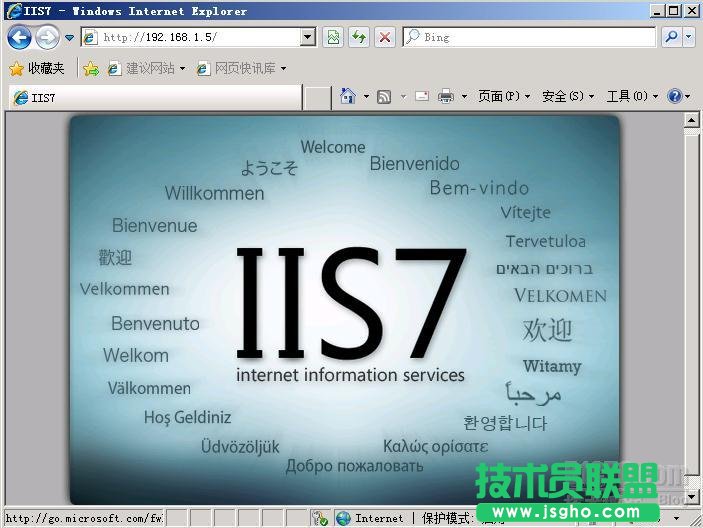Click the scrollbar down arrow
Image resolution: width=703 pixels, height=528 pixels.
pyautogui.click(x=691, y=497)
